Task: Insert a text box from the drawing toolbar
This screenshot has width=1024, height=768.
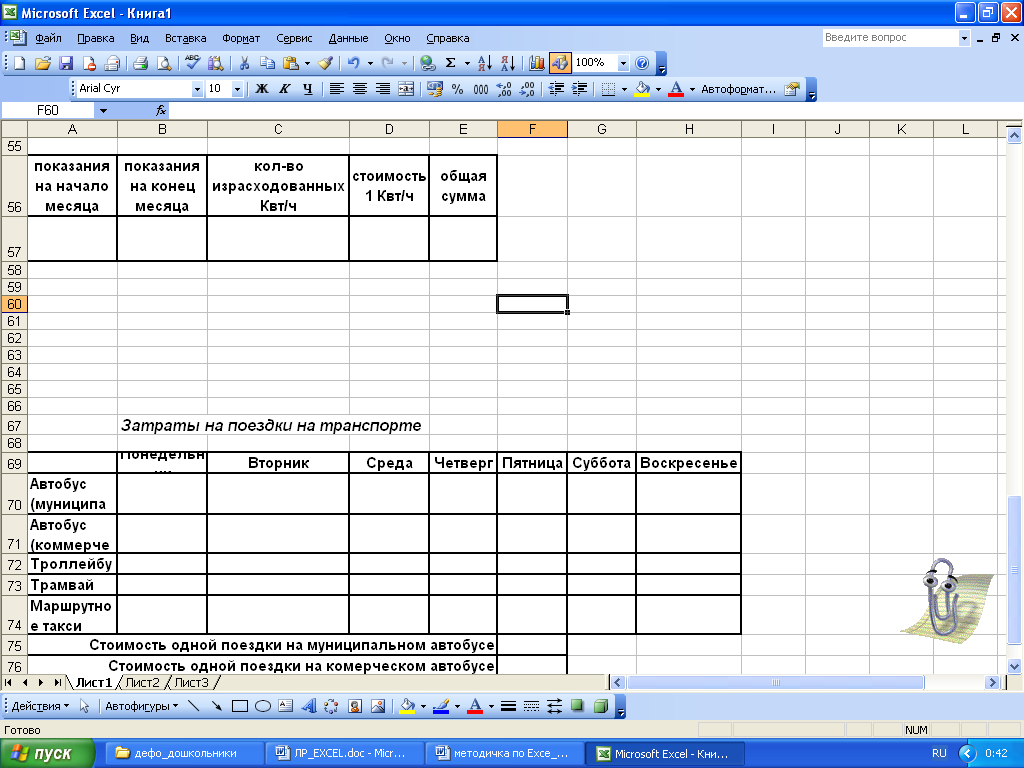Action: click(285, 706)
